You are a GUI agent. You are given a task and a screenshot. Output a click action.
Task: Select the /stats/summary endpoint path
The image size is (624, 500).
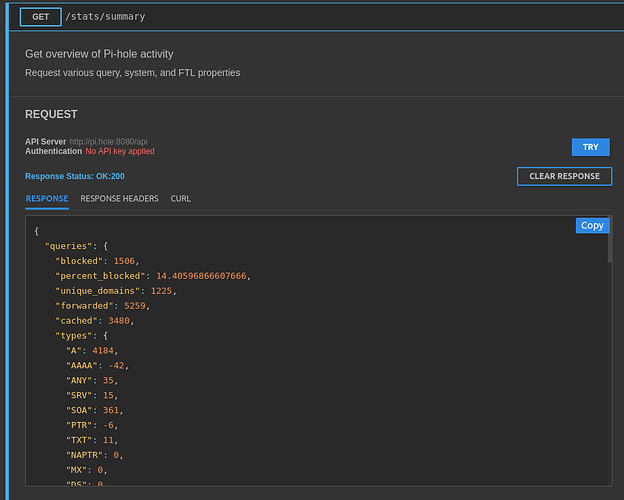point(105,17)
